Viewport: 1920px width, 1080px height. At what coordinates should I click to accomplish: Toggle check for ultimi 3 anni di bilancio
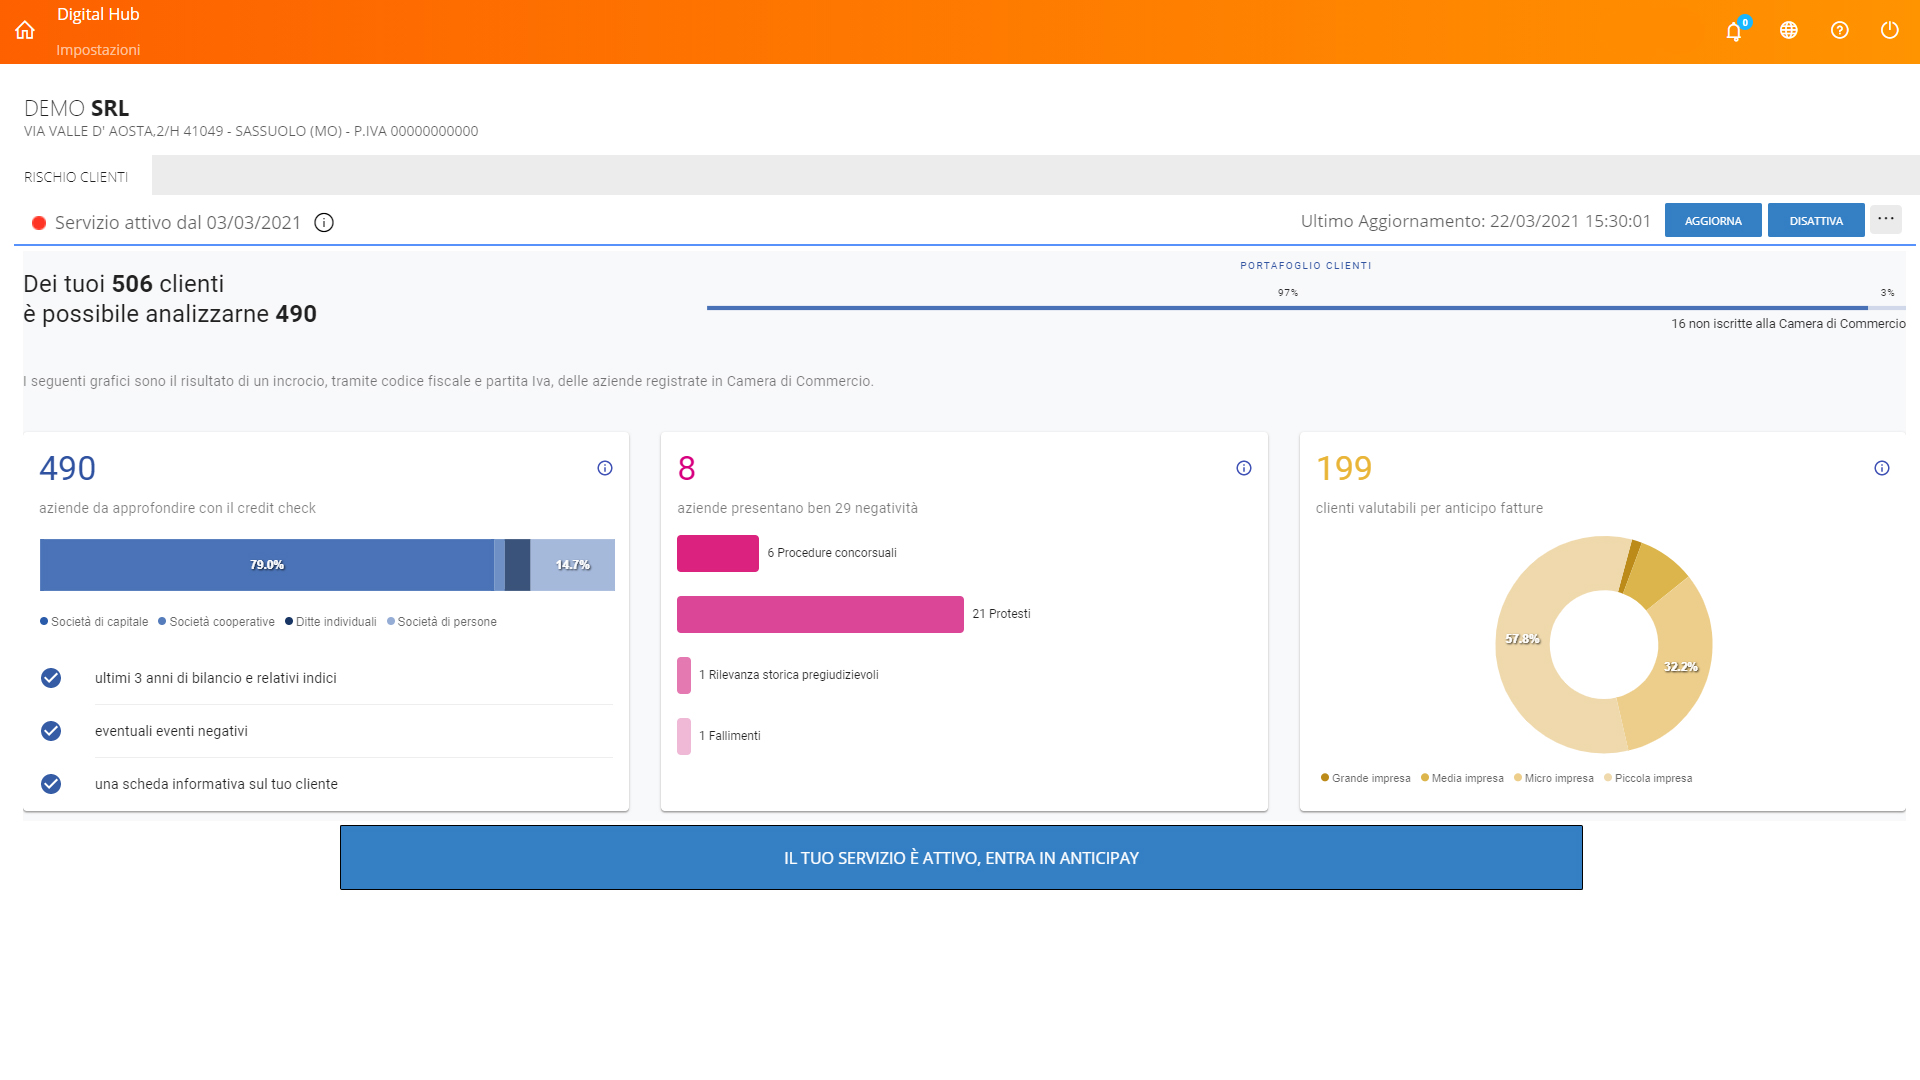[x=51, y=678]
